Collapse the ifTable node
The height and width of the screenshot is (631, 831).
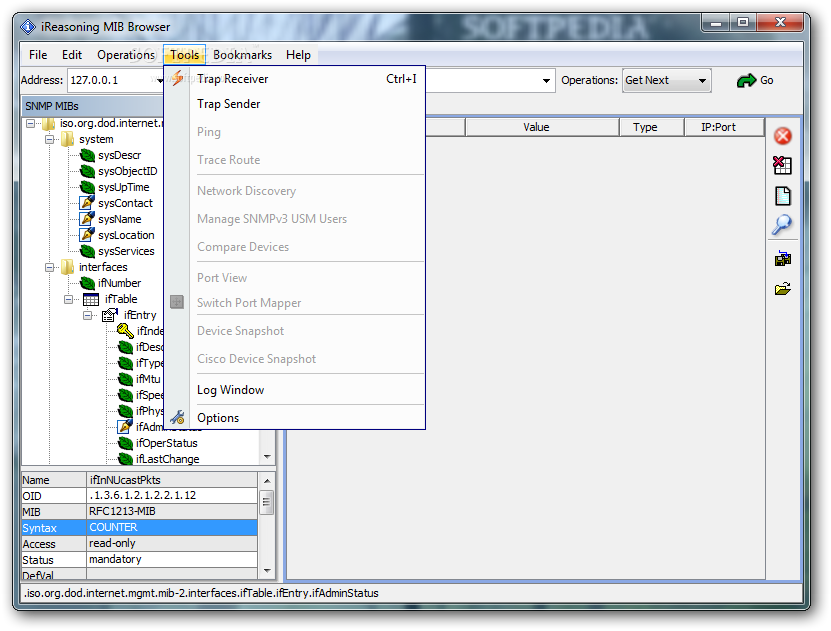[69, 299]
